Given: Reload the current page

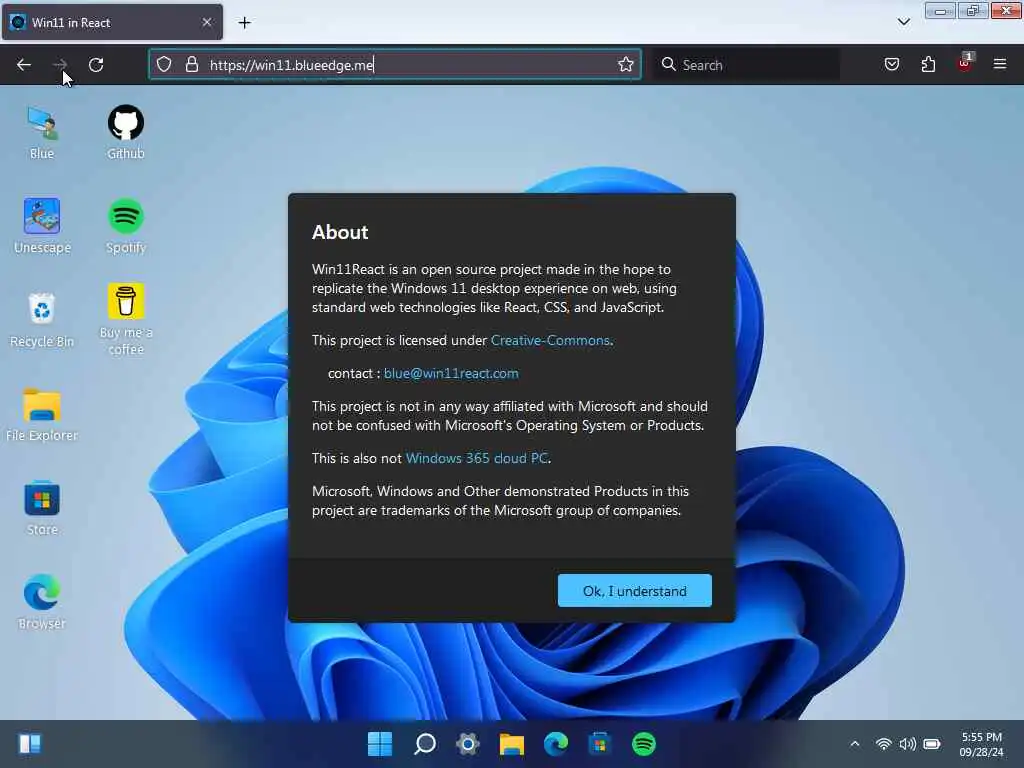Looking at the screenshot, I should click(x=96, y=65).
